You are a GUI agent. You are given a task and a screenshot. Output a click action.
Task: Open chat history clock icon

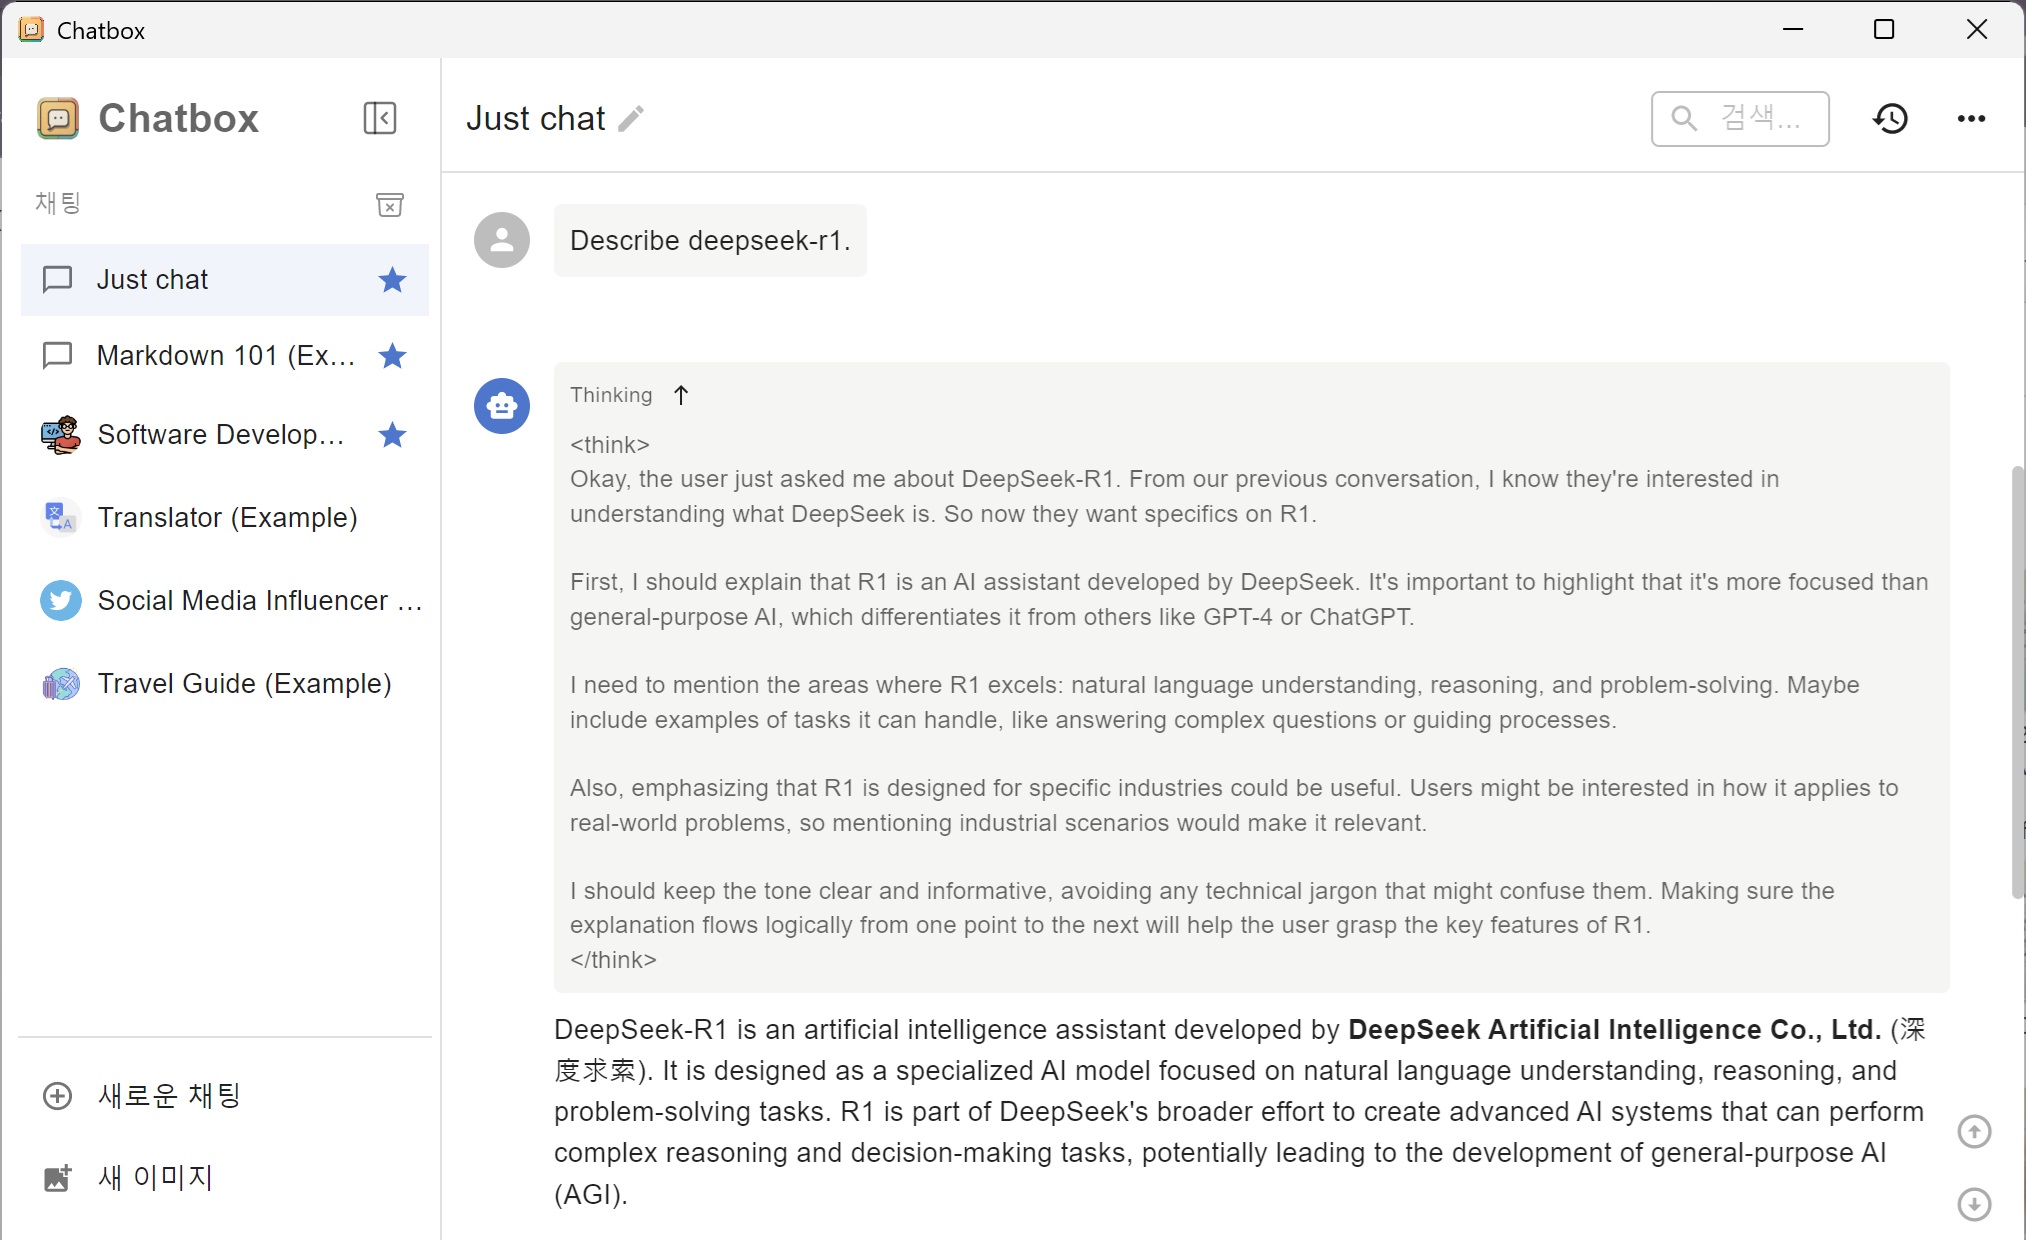(x=1890, y=118)
